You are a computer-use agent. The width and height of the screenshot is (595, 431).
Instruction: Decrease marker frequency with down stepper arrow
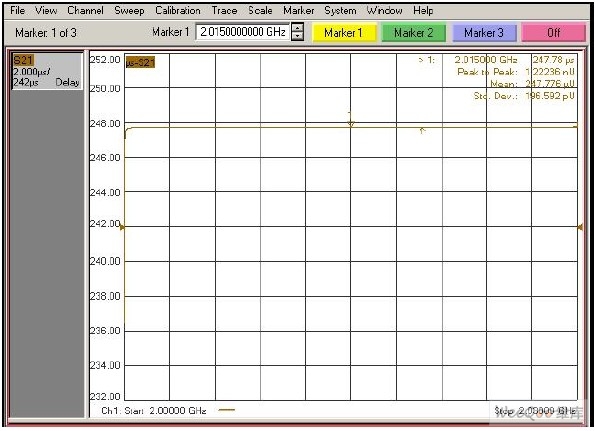pyautogui.click(x=298, y=36)
